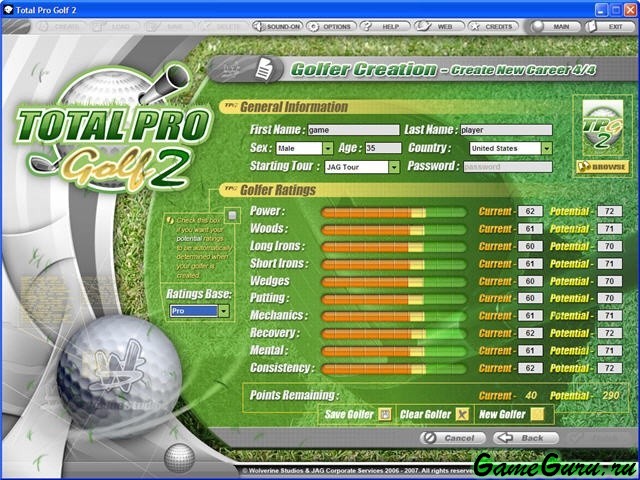Image resolution: width=640 pixels, height=480 pixels.
Task: Minimize the Total Pro Golf 2 window
Action: pos(601,10)
